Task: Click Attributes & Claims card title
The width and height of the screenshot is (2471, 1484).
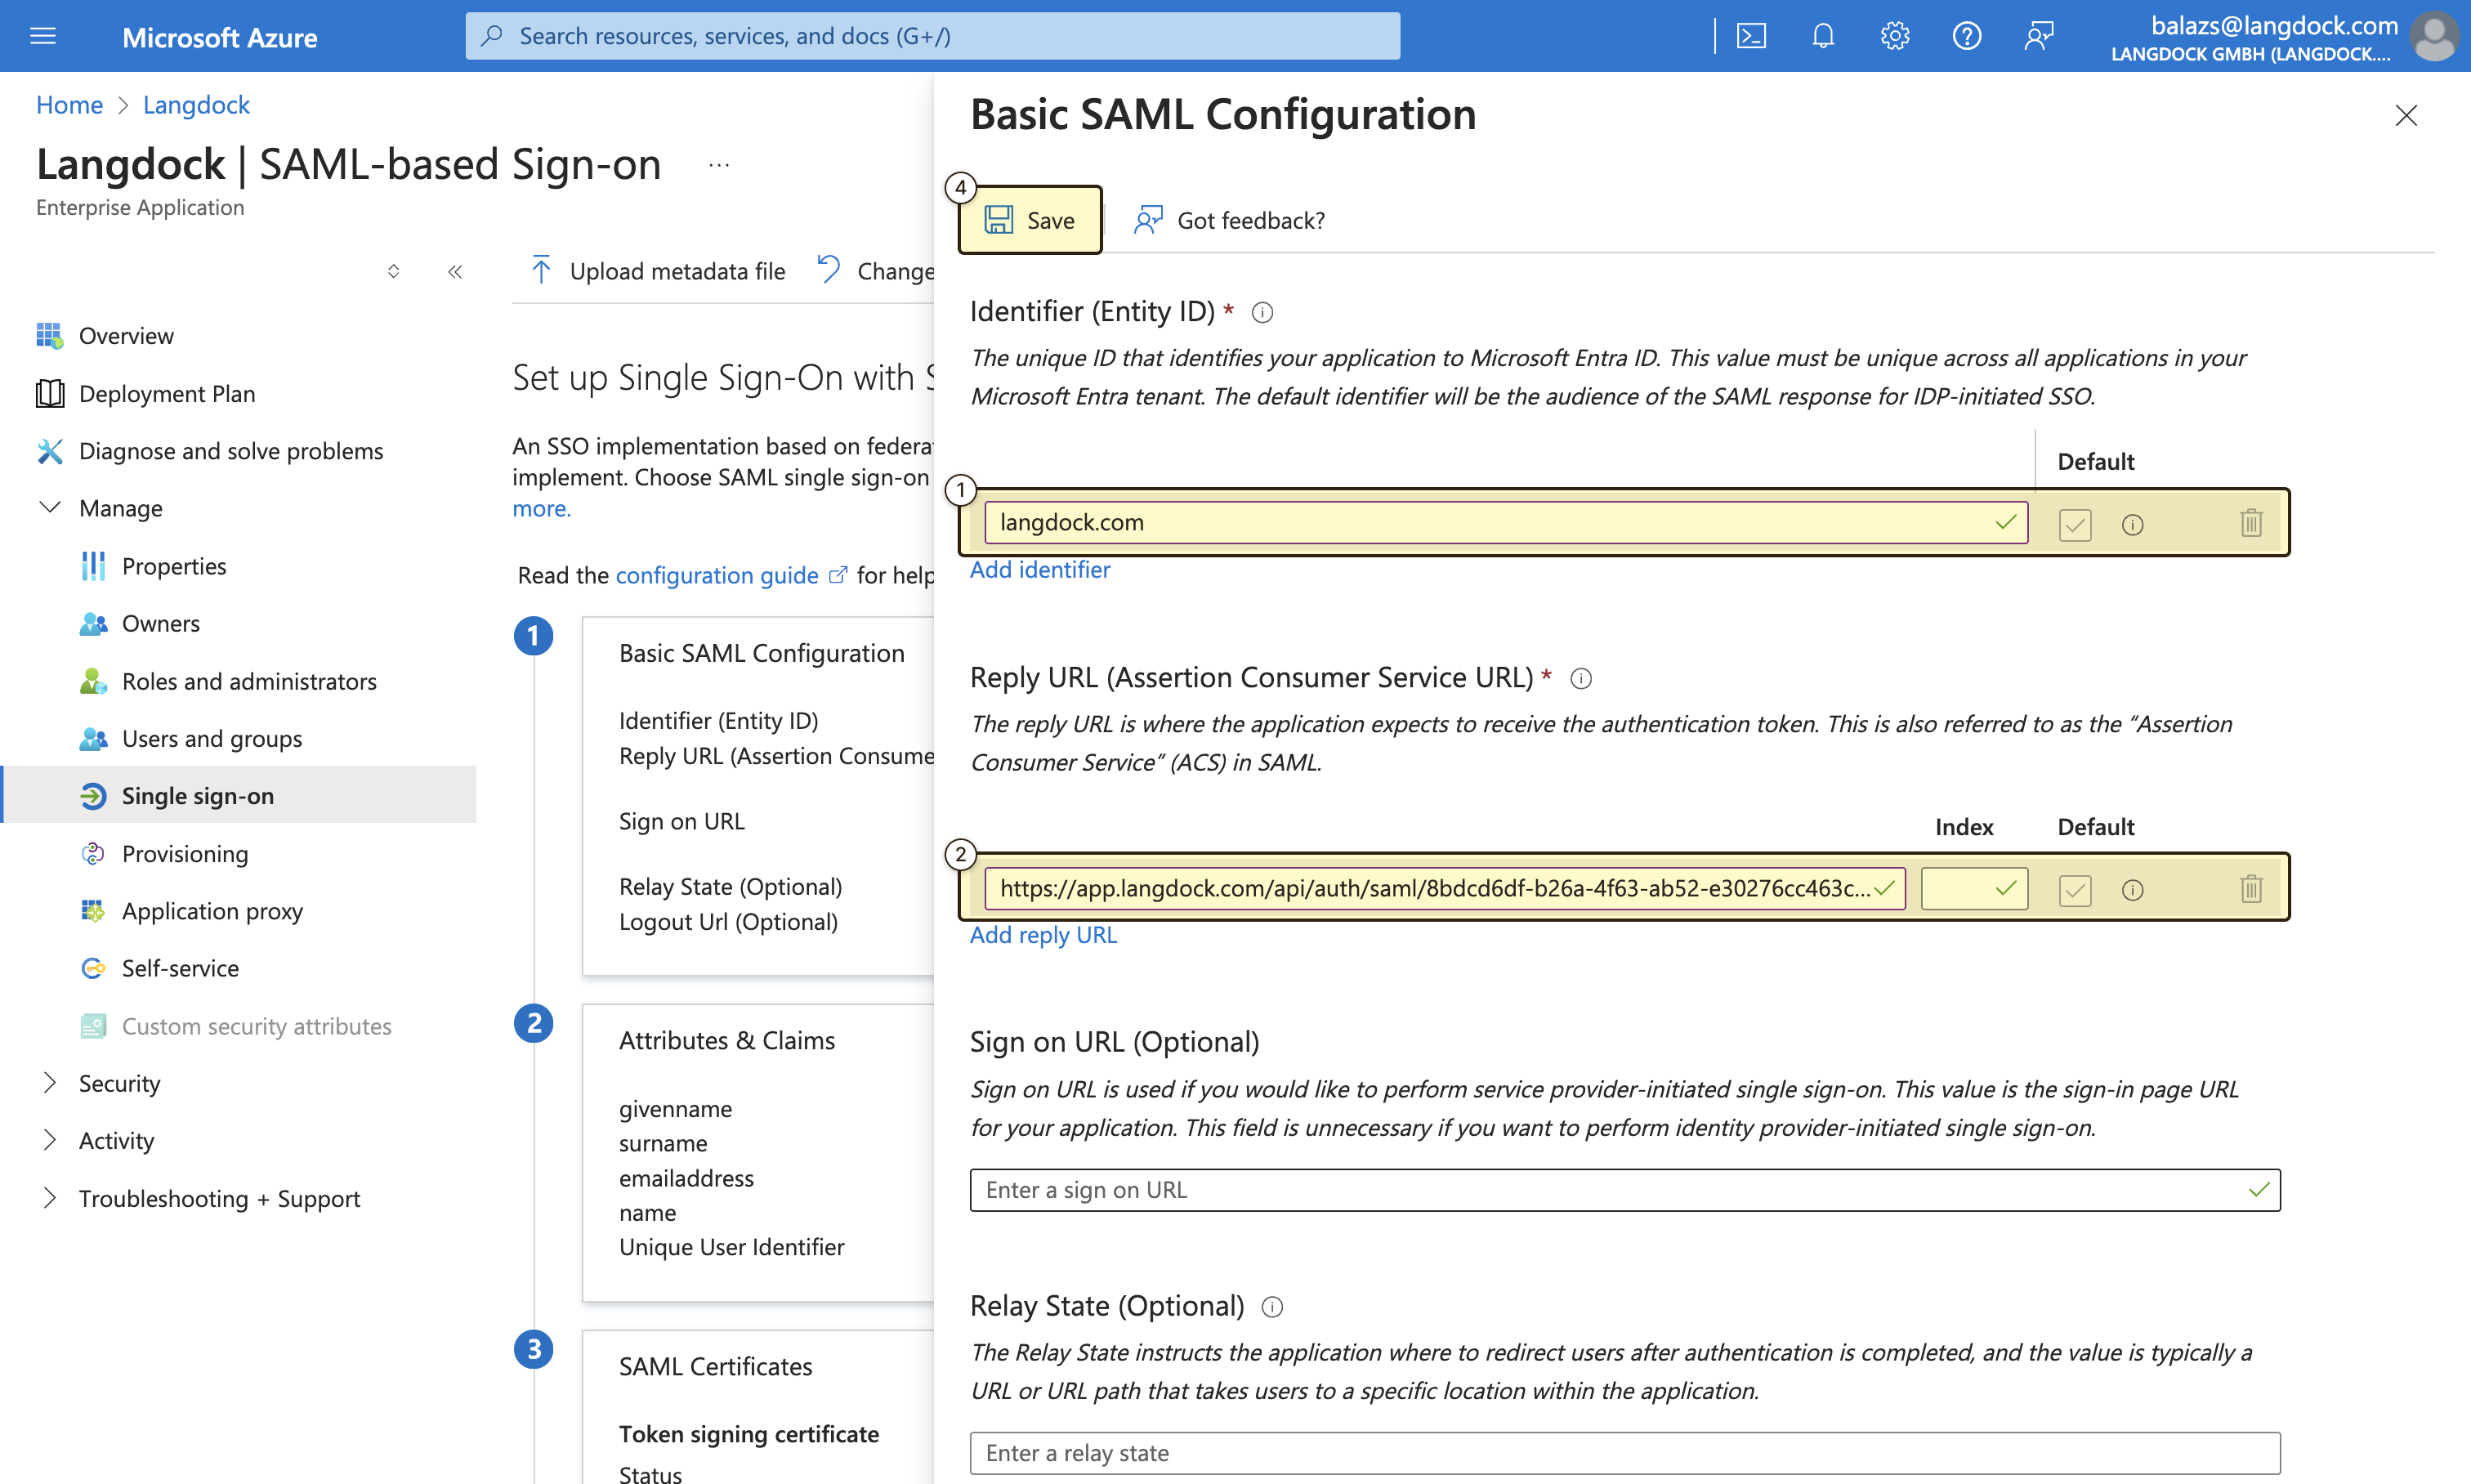Action: (726, 1041)
